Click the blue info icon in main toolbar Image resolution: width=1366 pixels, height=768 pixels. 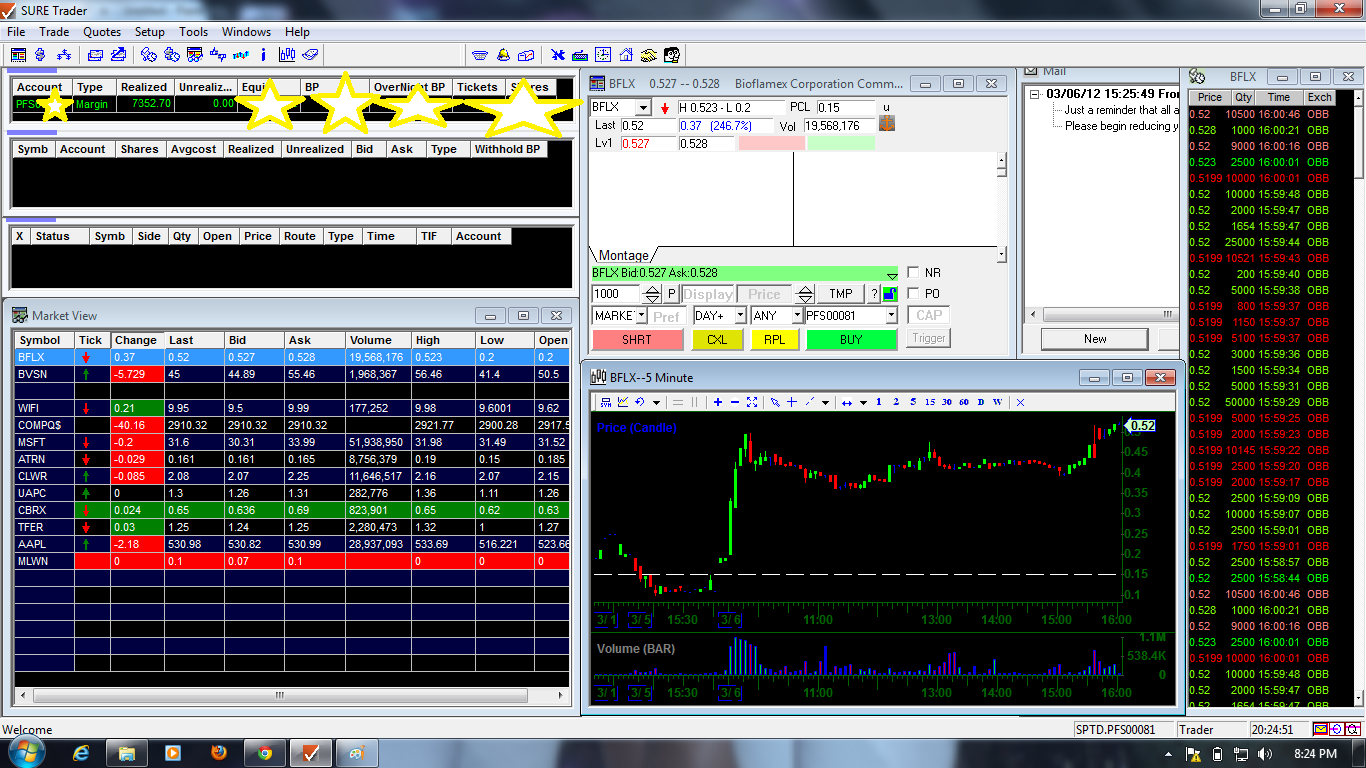click(264, 55)
